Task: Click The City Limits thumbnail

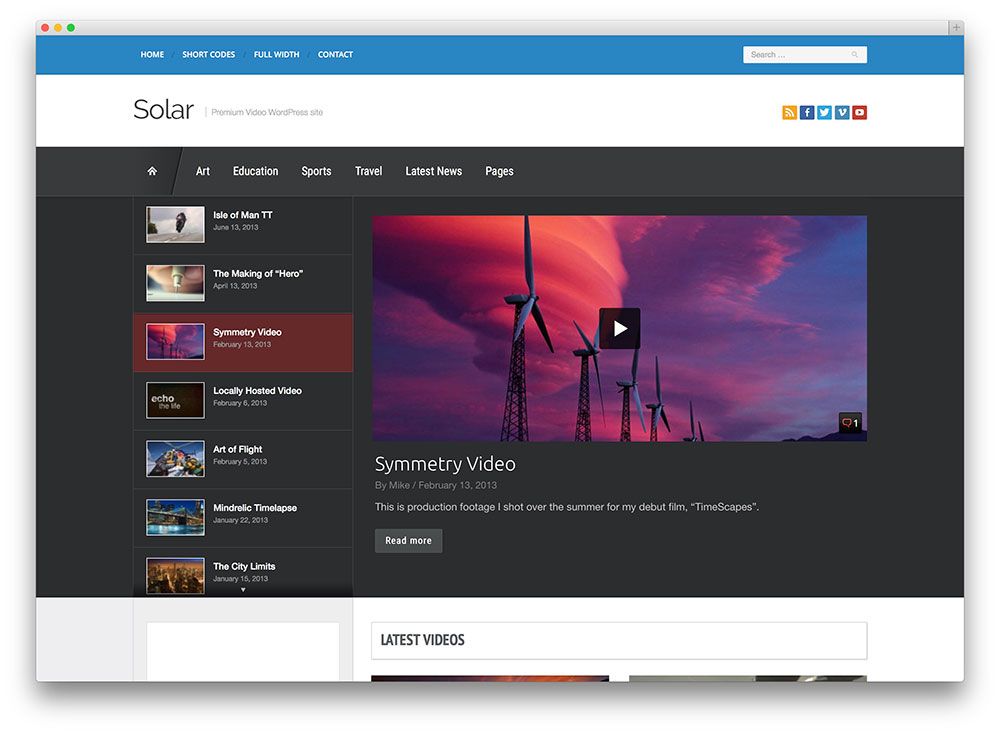Action: tap(175, 575)
